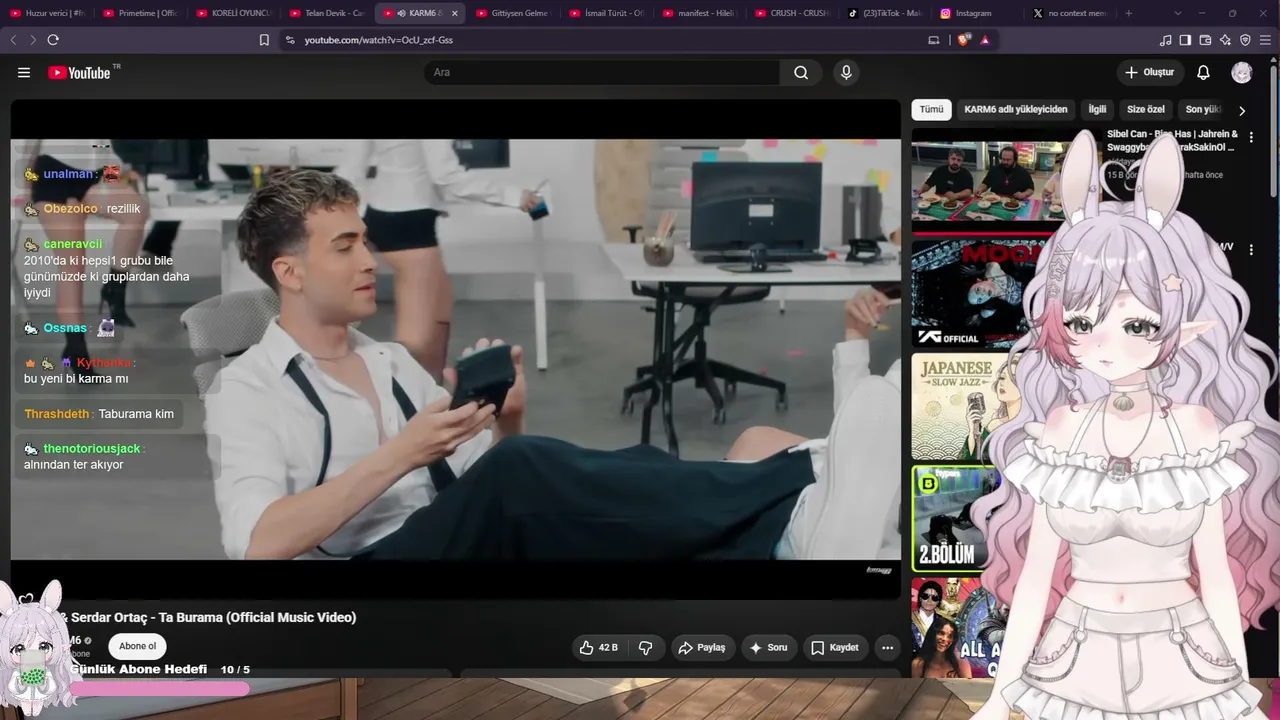
Task: Close the active KARM6 tab
Action: pyautogui.click(x=455, y=13)
